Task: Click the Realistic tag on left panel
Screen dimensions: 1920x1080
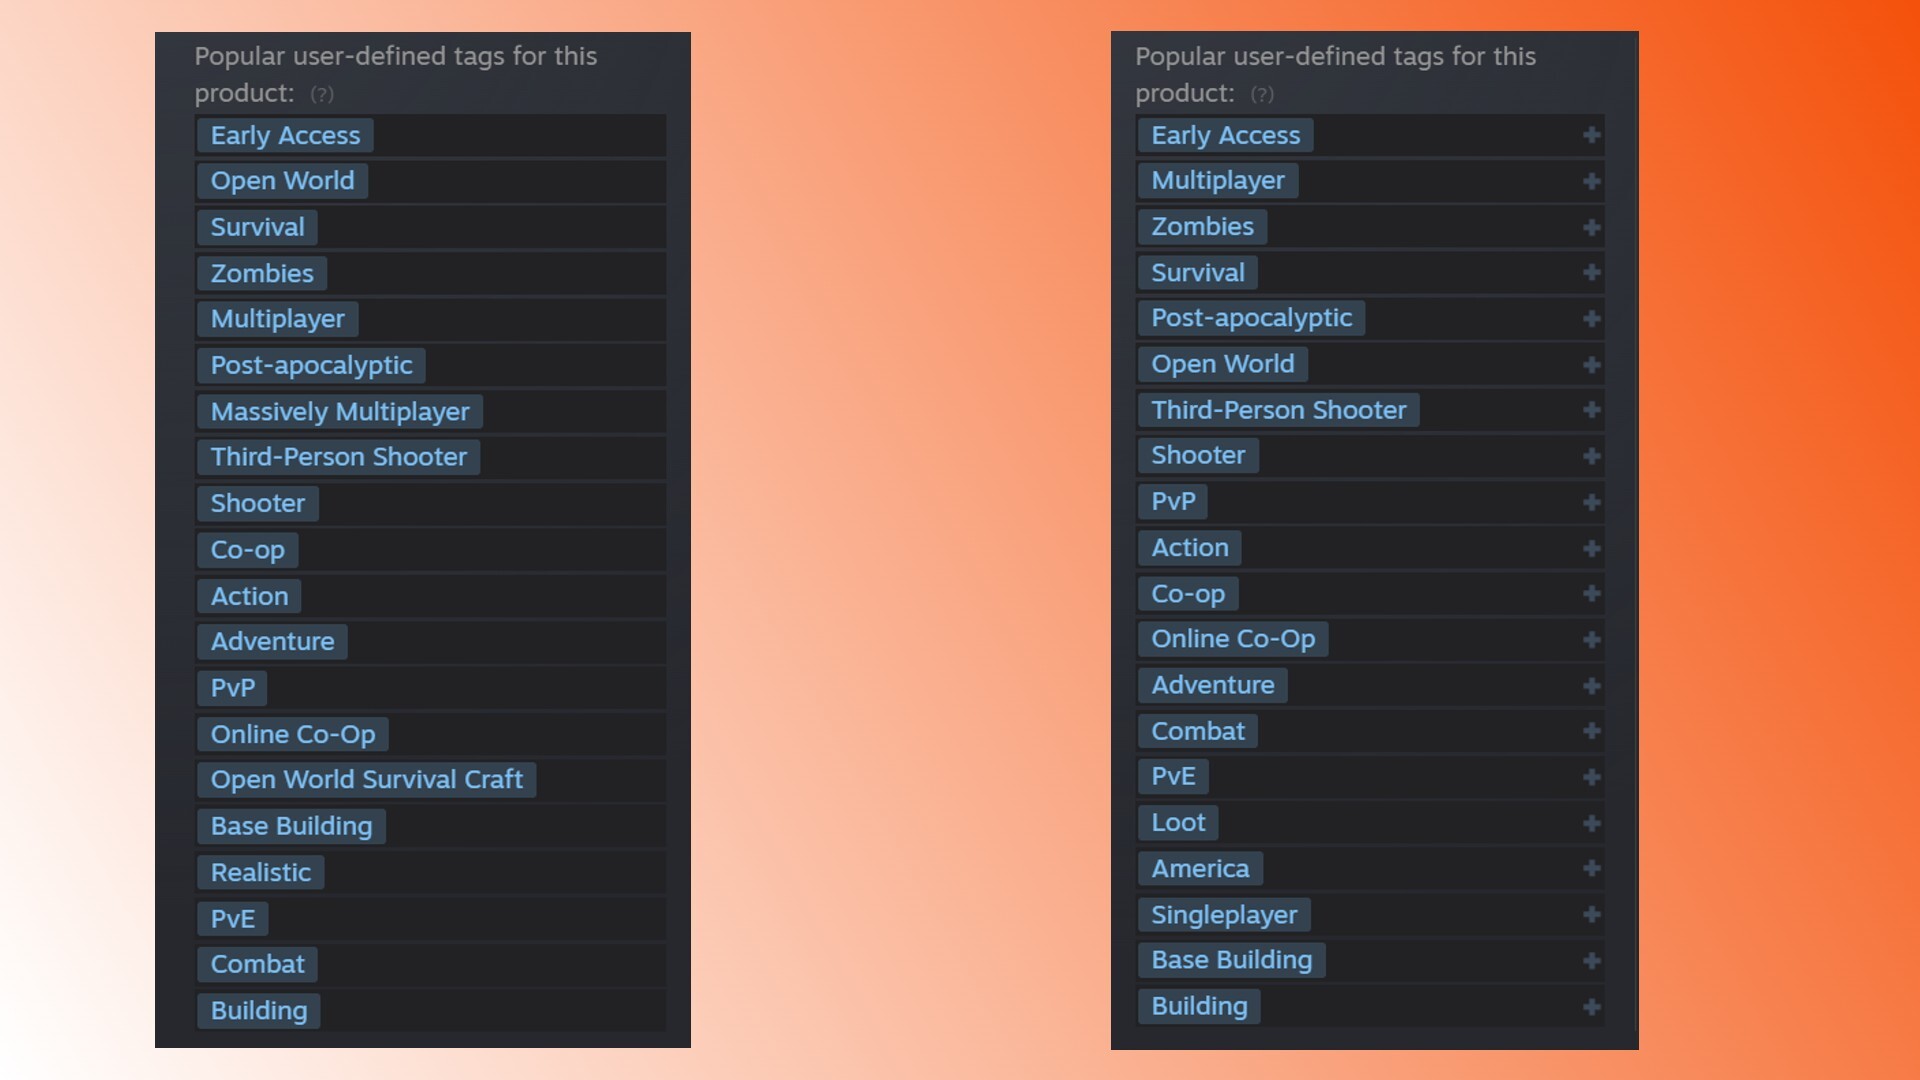Action: (x=258, y=872)
